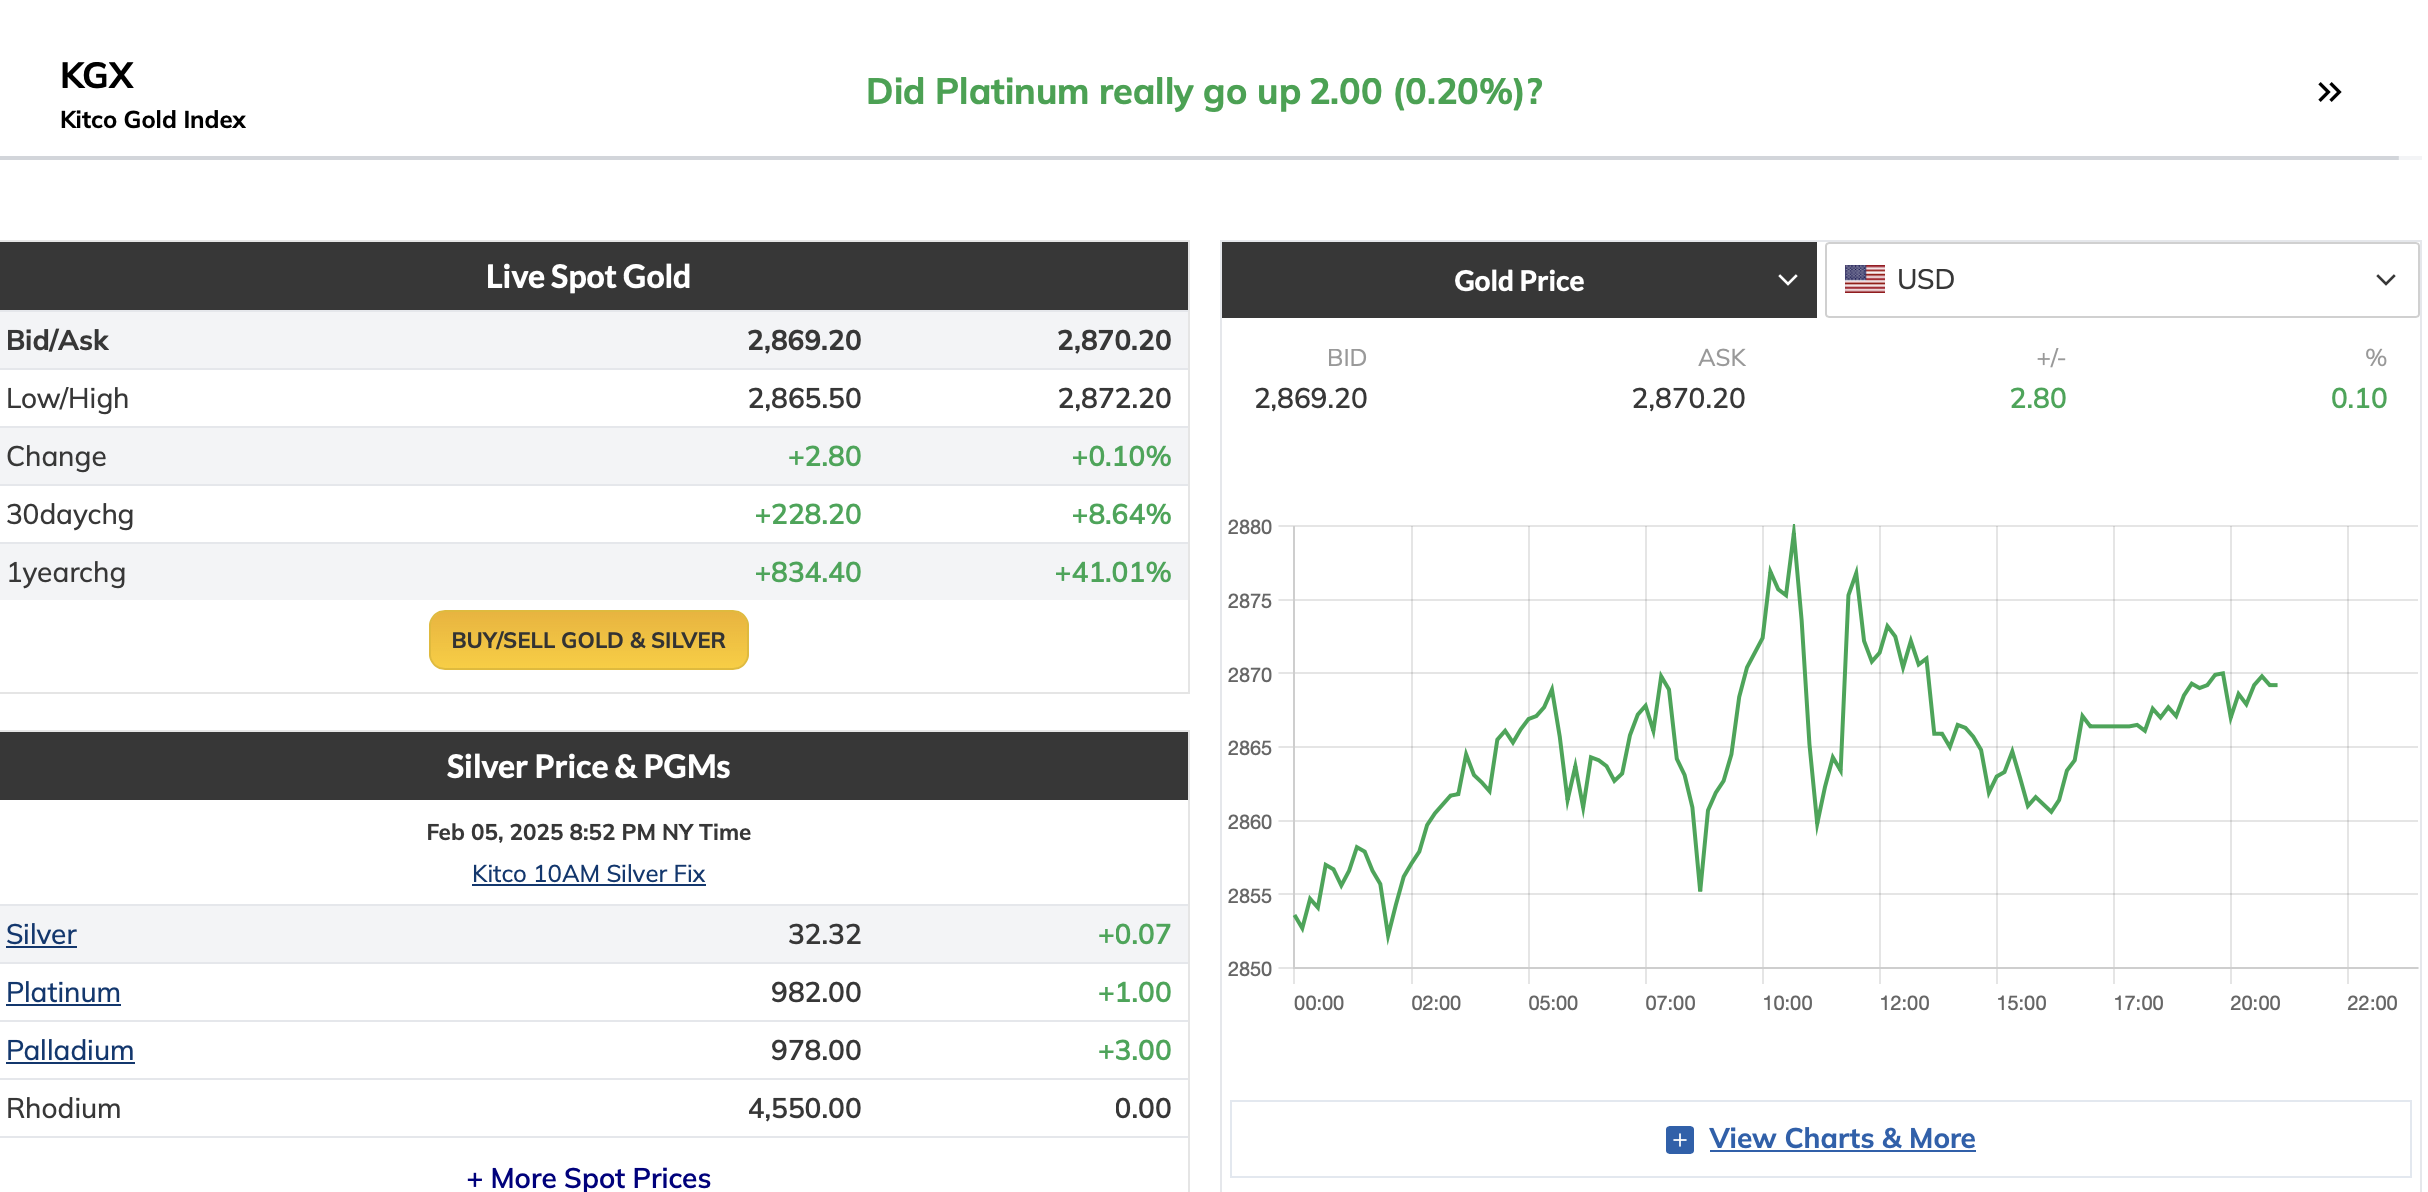Click the Platinum link
The image size is (2428, 1192).
click(63, 992)
